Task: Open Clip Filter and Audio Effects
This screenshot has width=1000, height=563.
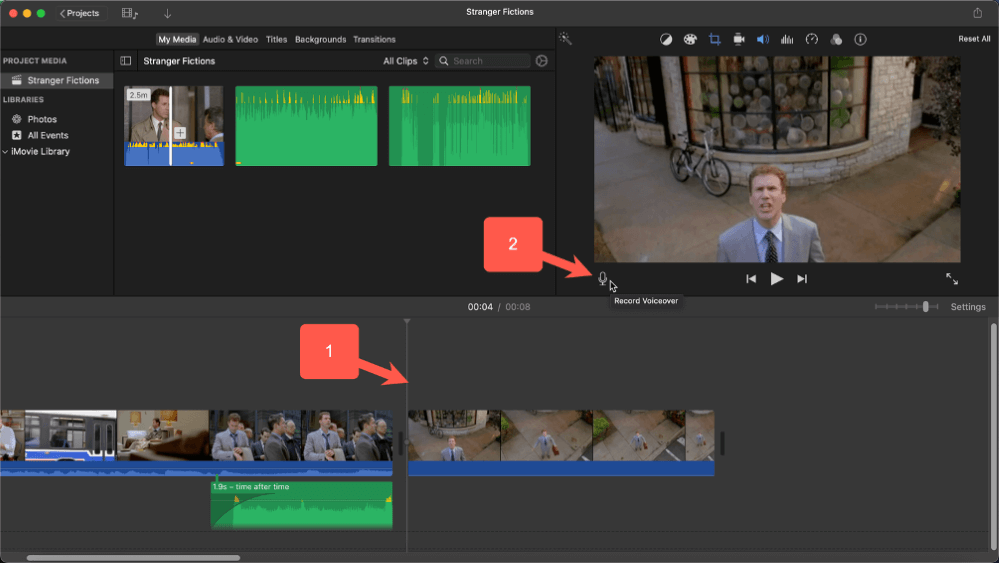Action: 836,40
